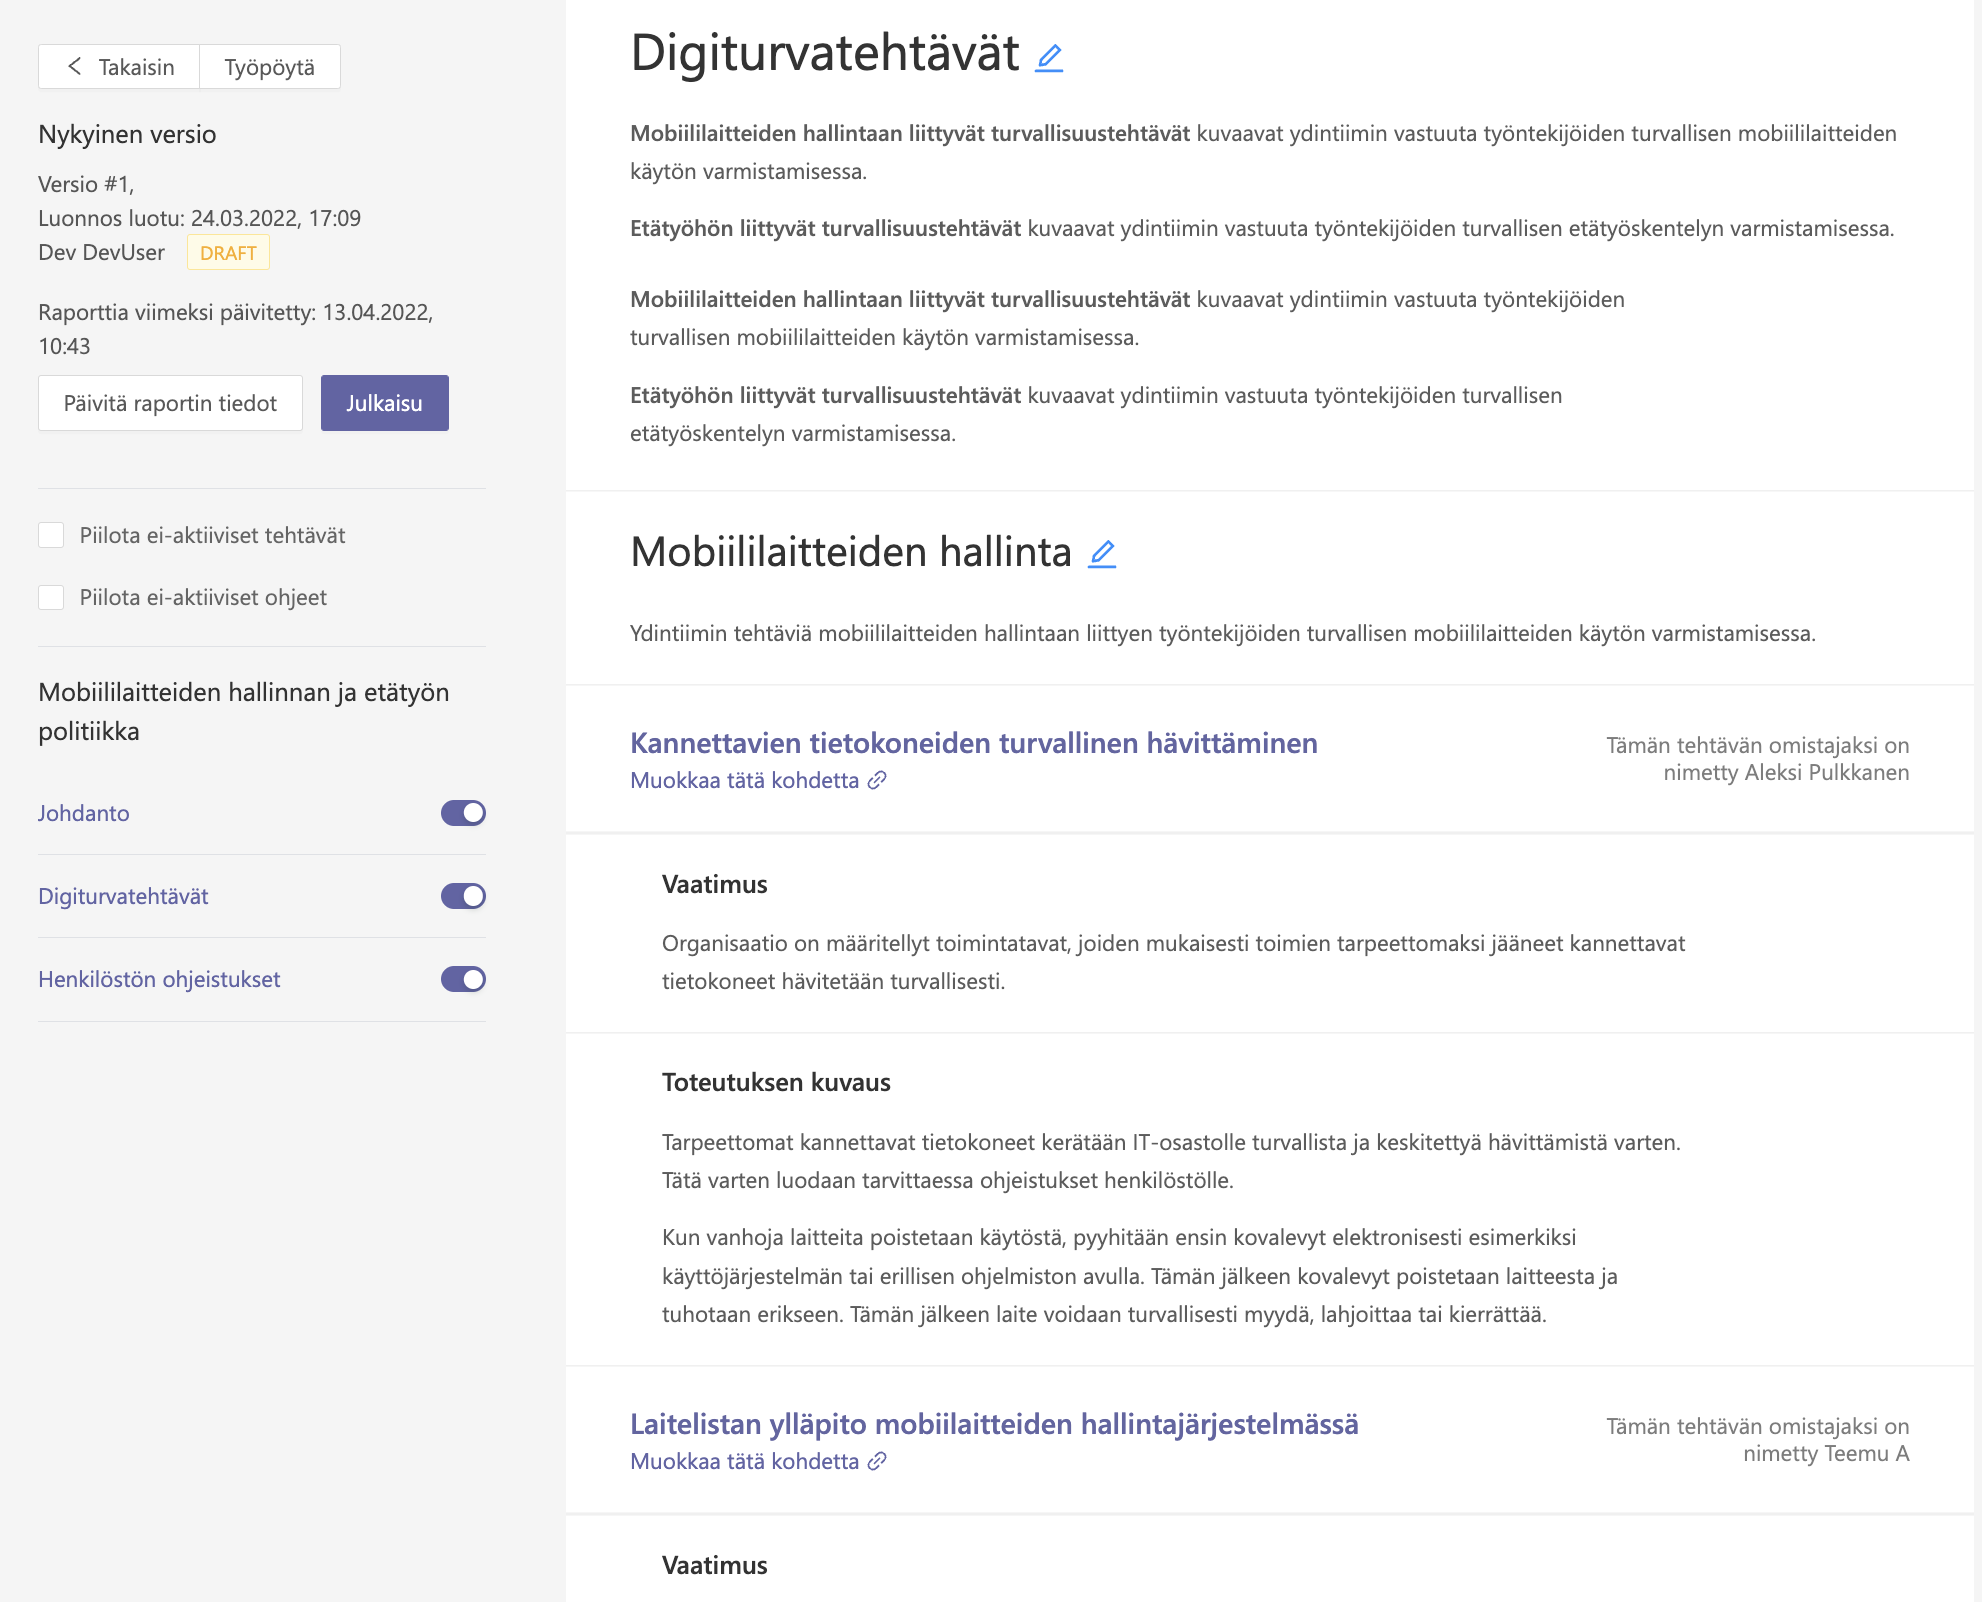Go to Johdanto section link
Screen dimensions: 1982x1602
(84, 813)
